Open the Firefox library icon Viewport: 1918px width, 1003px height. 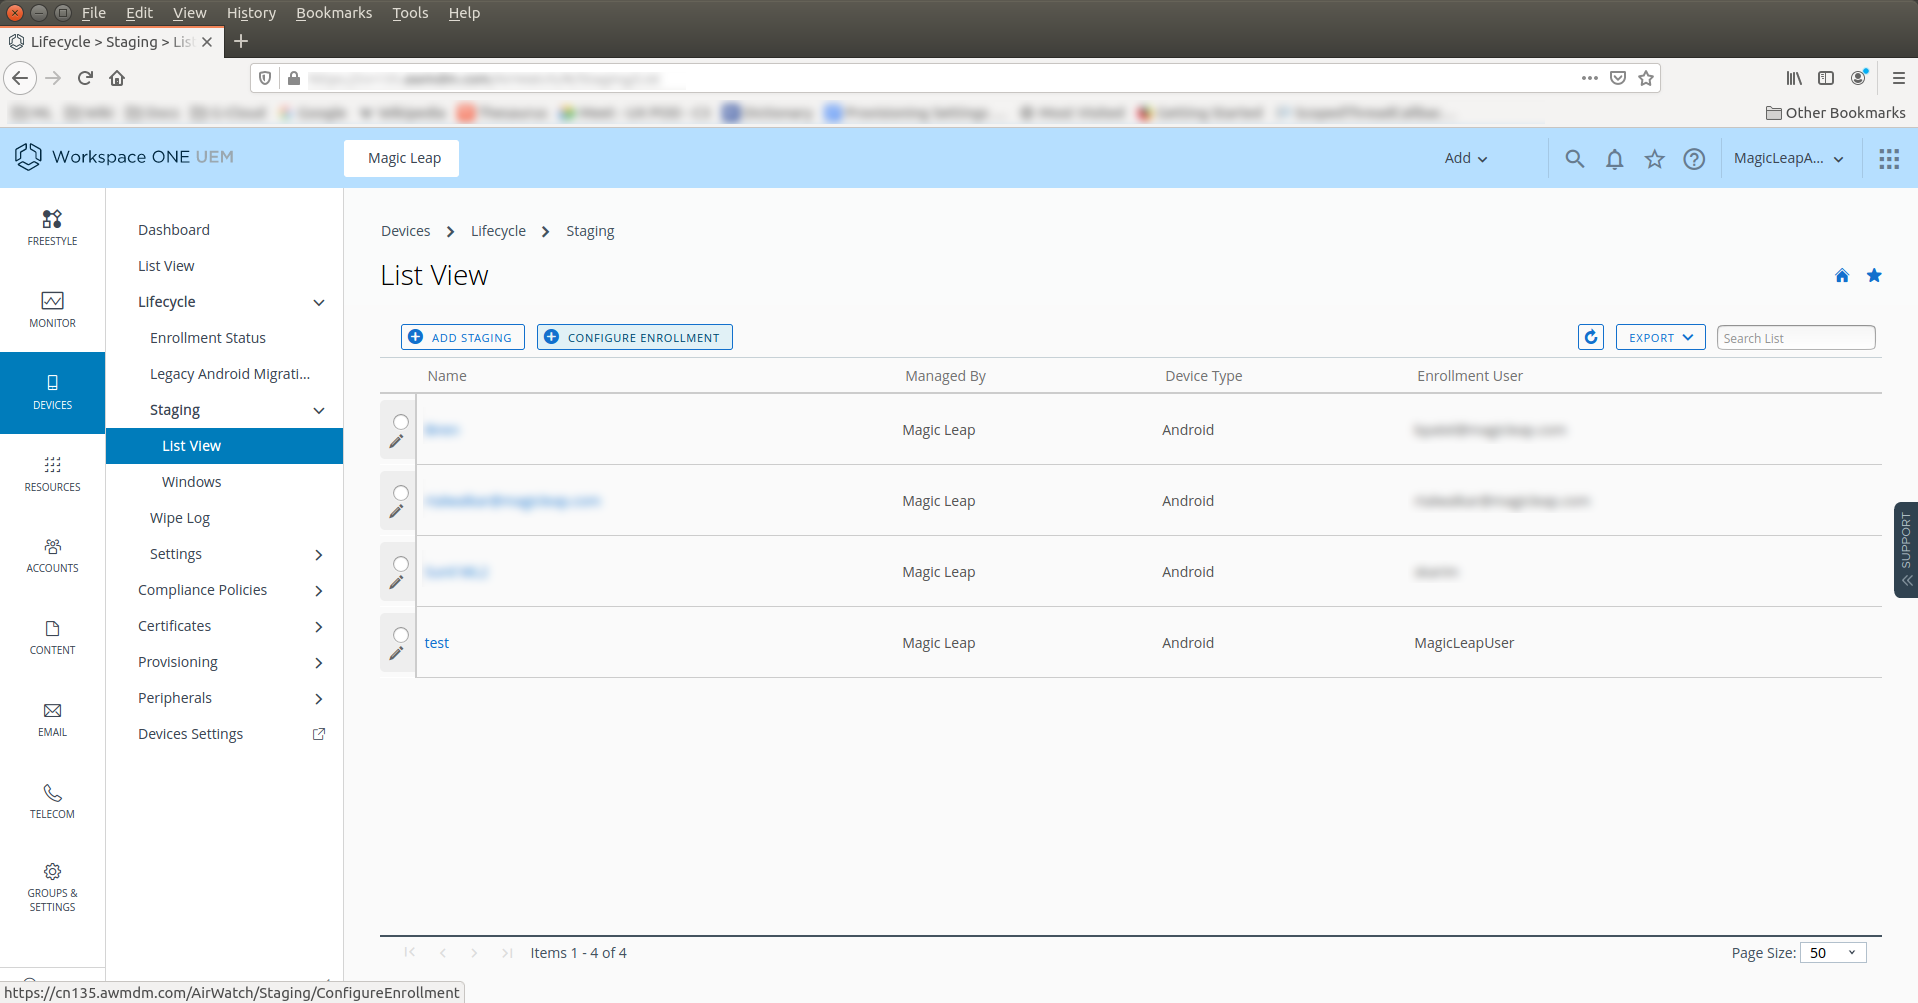point(1794,78)
